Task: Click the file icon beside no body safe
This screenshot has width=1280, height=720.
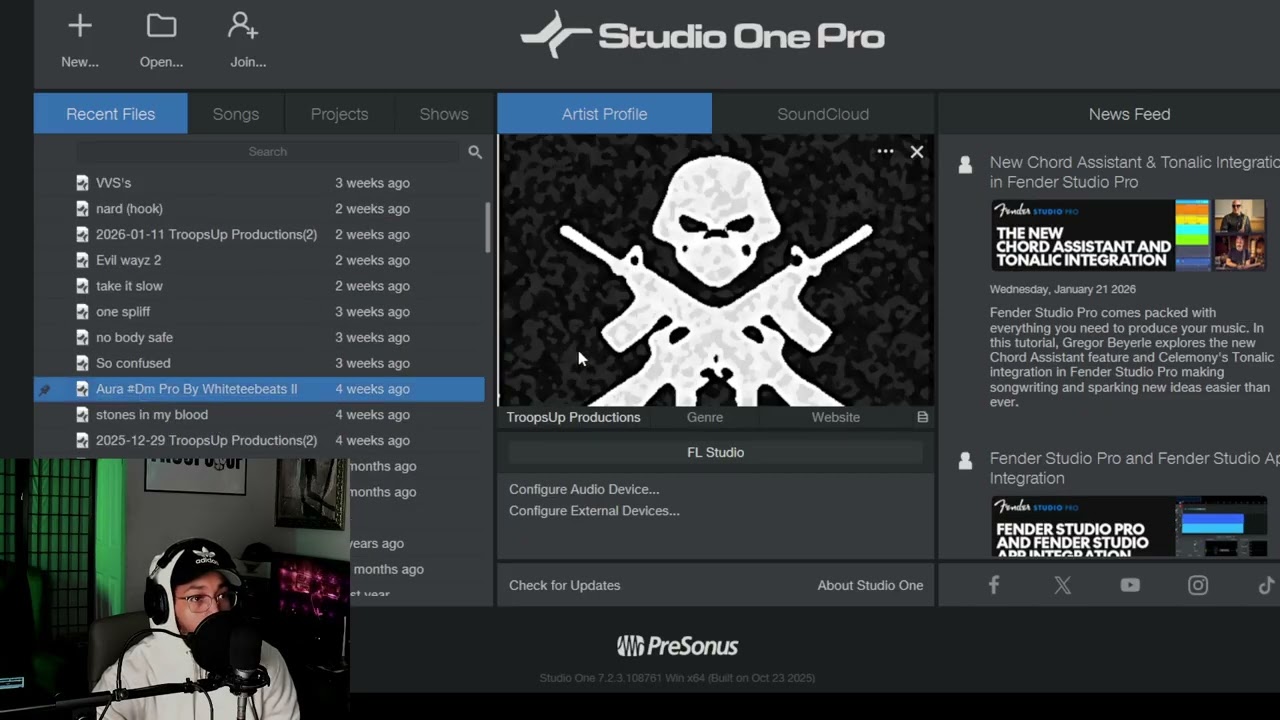Action: coord(83,338)
